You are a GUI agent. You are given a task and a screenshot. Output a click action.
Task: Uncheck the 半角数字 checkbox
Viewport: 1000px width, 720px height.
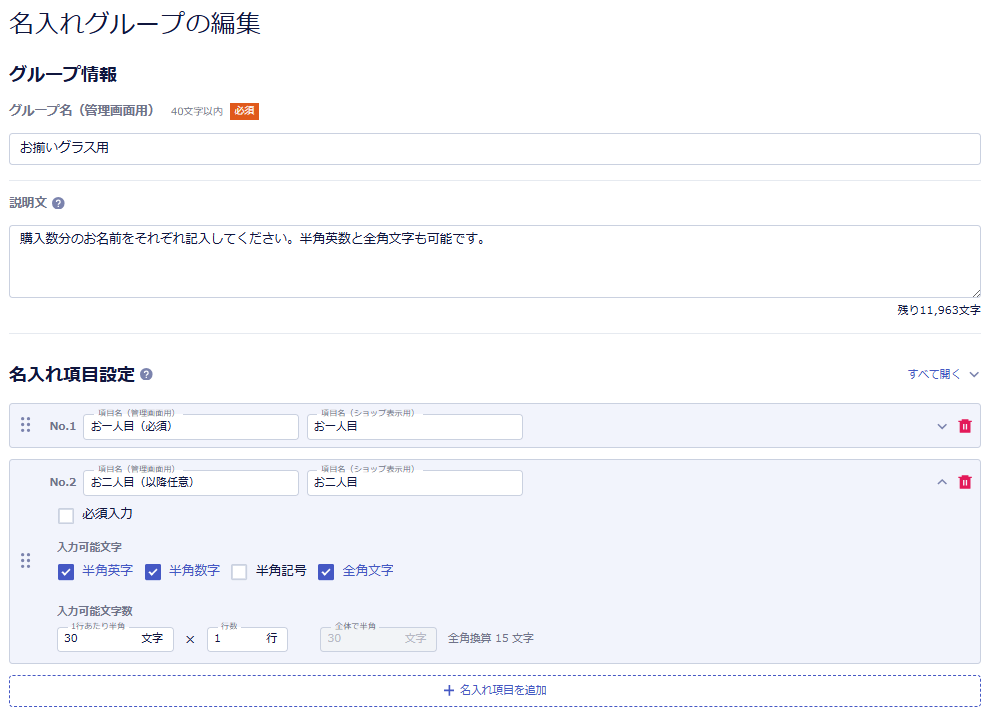(x=152, y=571)
